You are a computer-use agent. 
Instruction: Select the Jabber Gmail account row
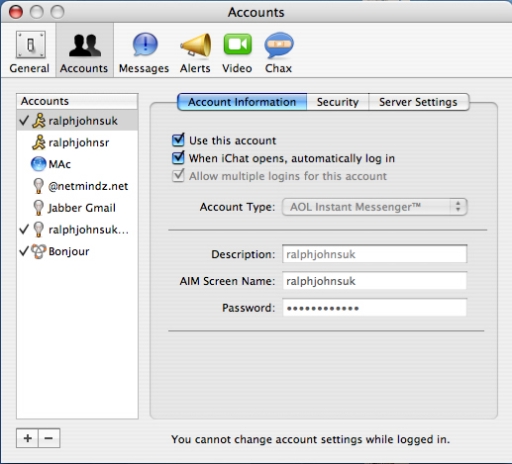point(77,208)
